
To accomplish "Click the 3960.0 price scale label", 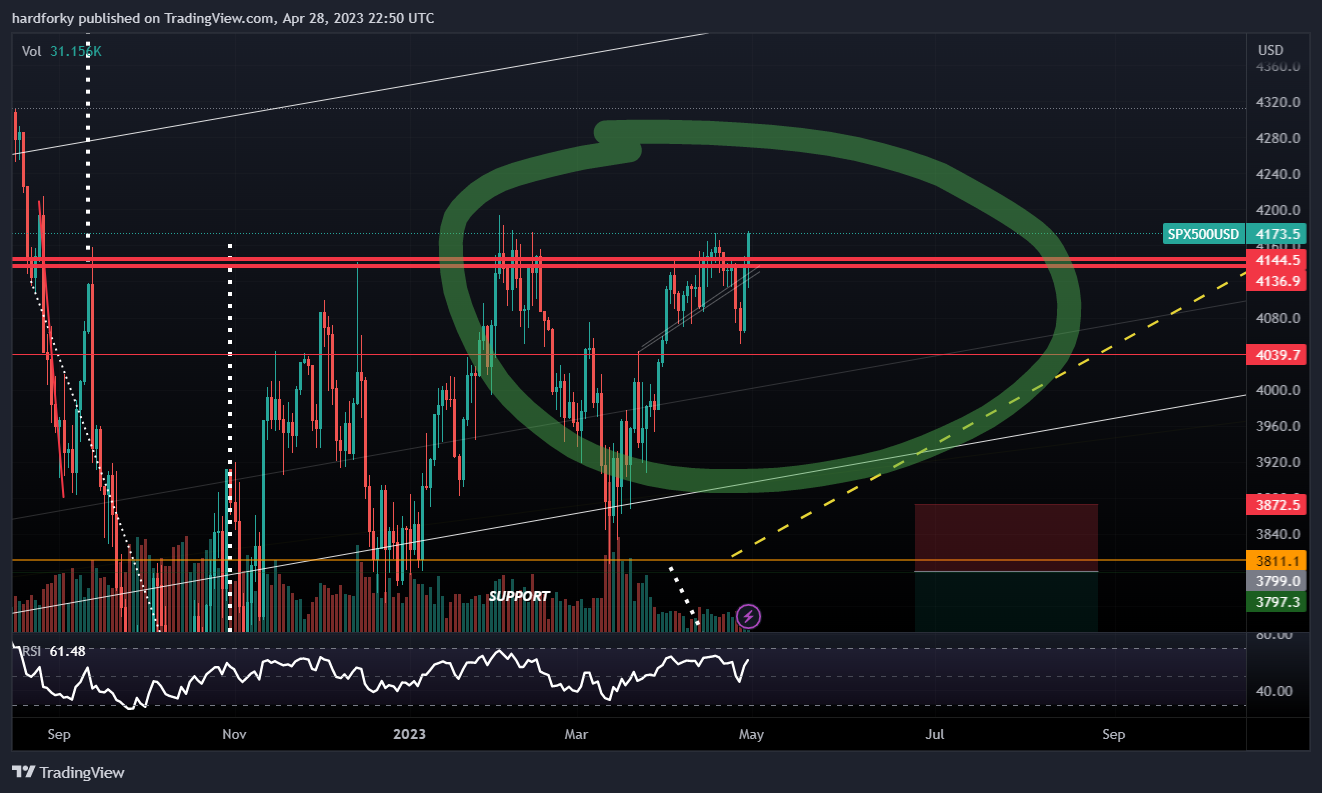I will point(1278,426).
